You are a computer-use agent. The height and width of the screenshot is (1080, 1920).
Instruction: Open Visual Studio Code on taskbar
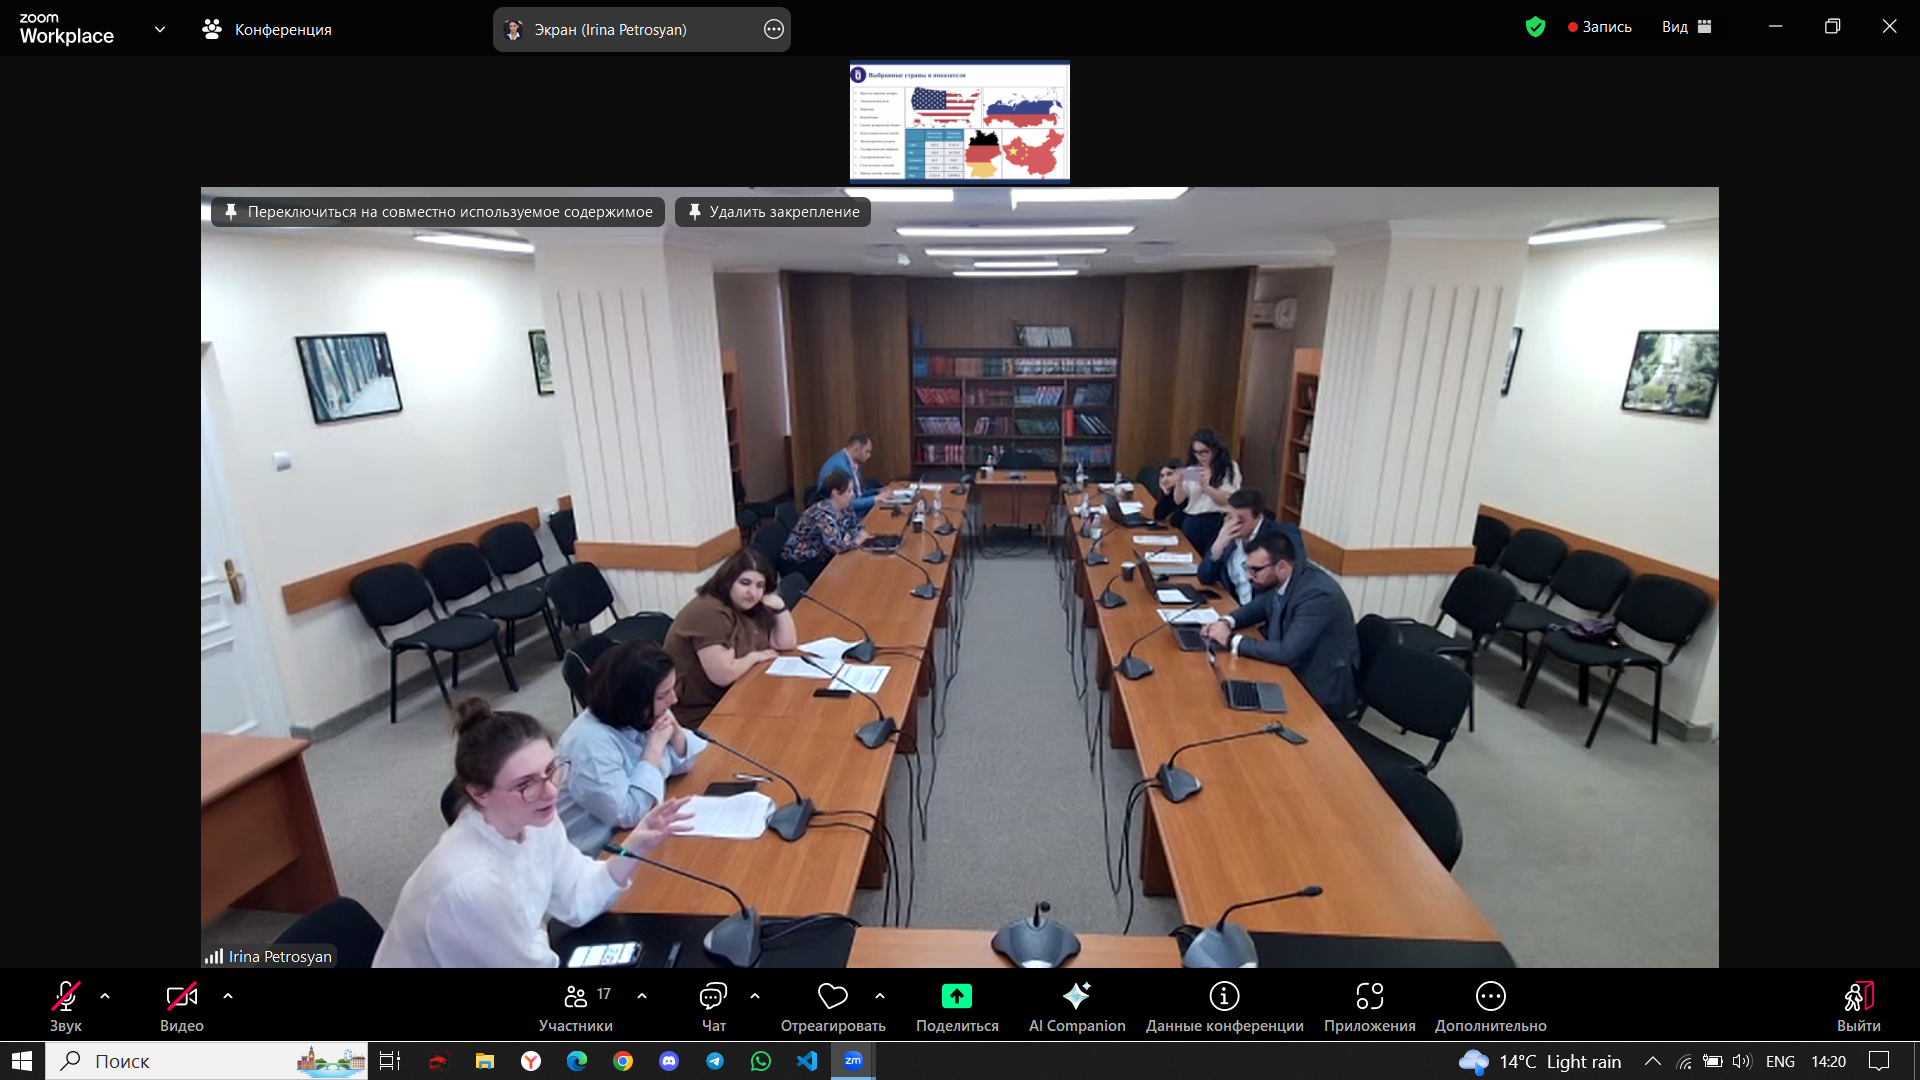pos(807,1061)
